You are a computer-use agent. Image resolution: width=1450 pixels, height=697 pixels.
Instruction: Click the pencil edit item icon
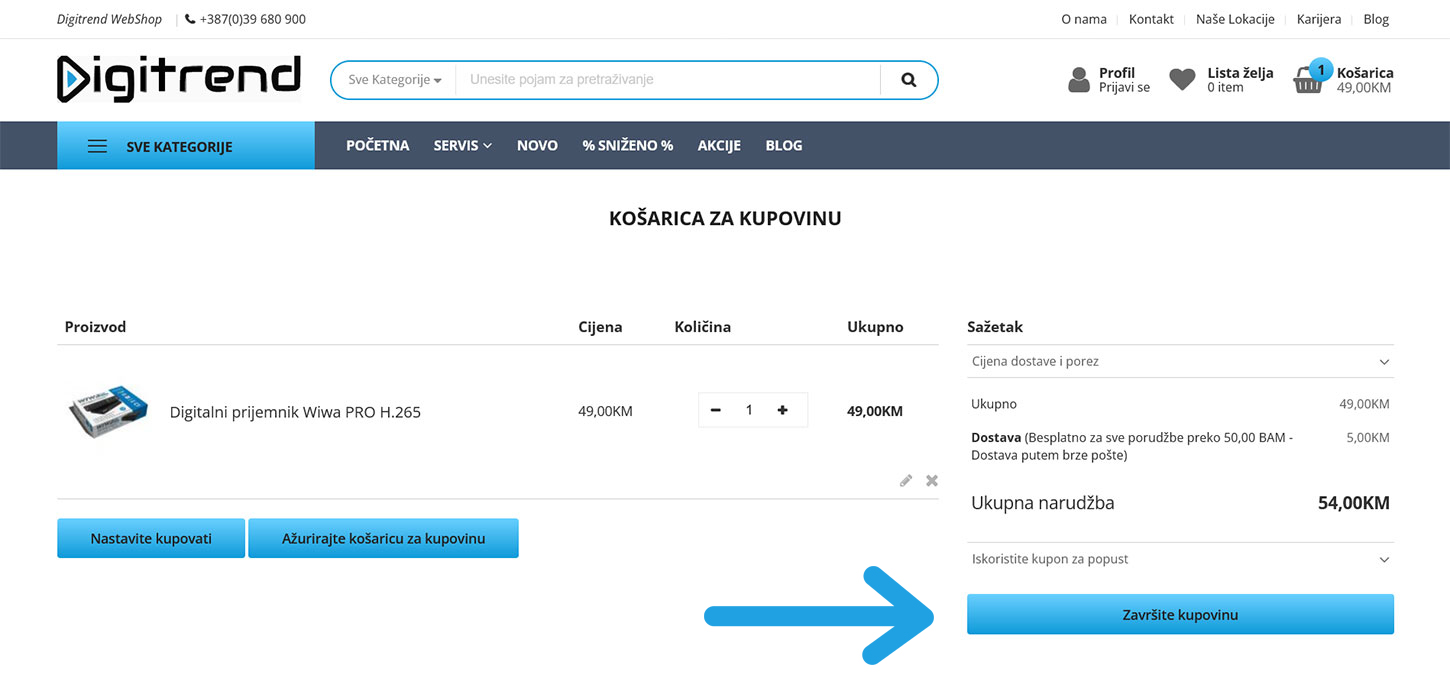(x=906, y=481)
